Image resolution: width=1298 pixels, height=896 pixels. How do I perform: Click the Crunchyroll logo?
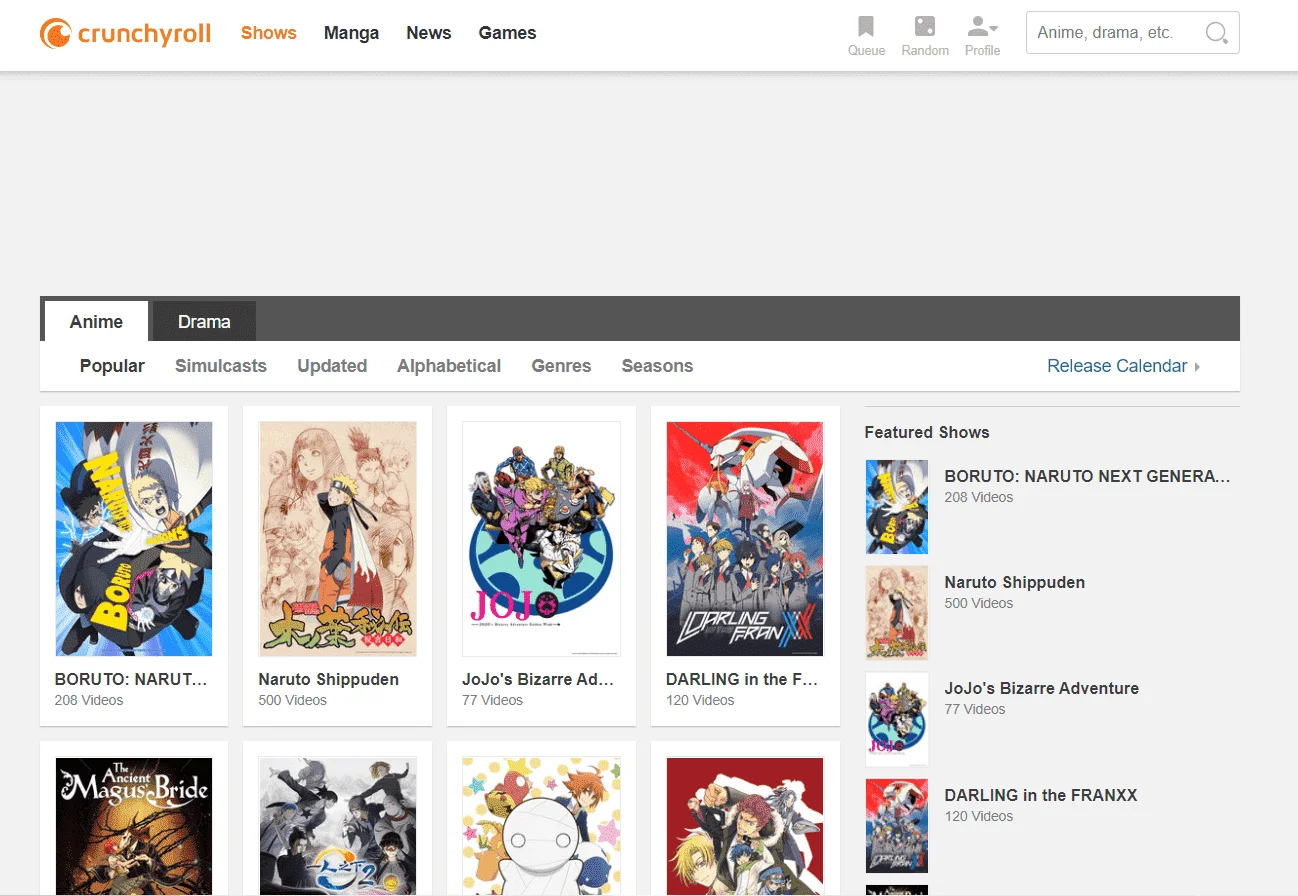tap(125, 33)
